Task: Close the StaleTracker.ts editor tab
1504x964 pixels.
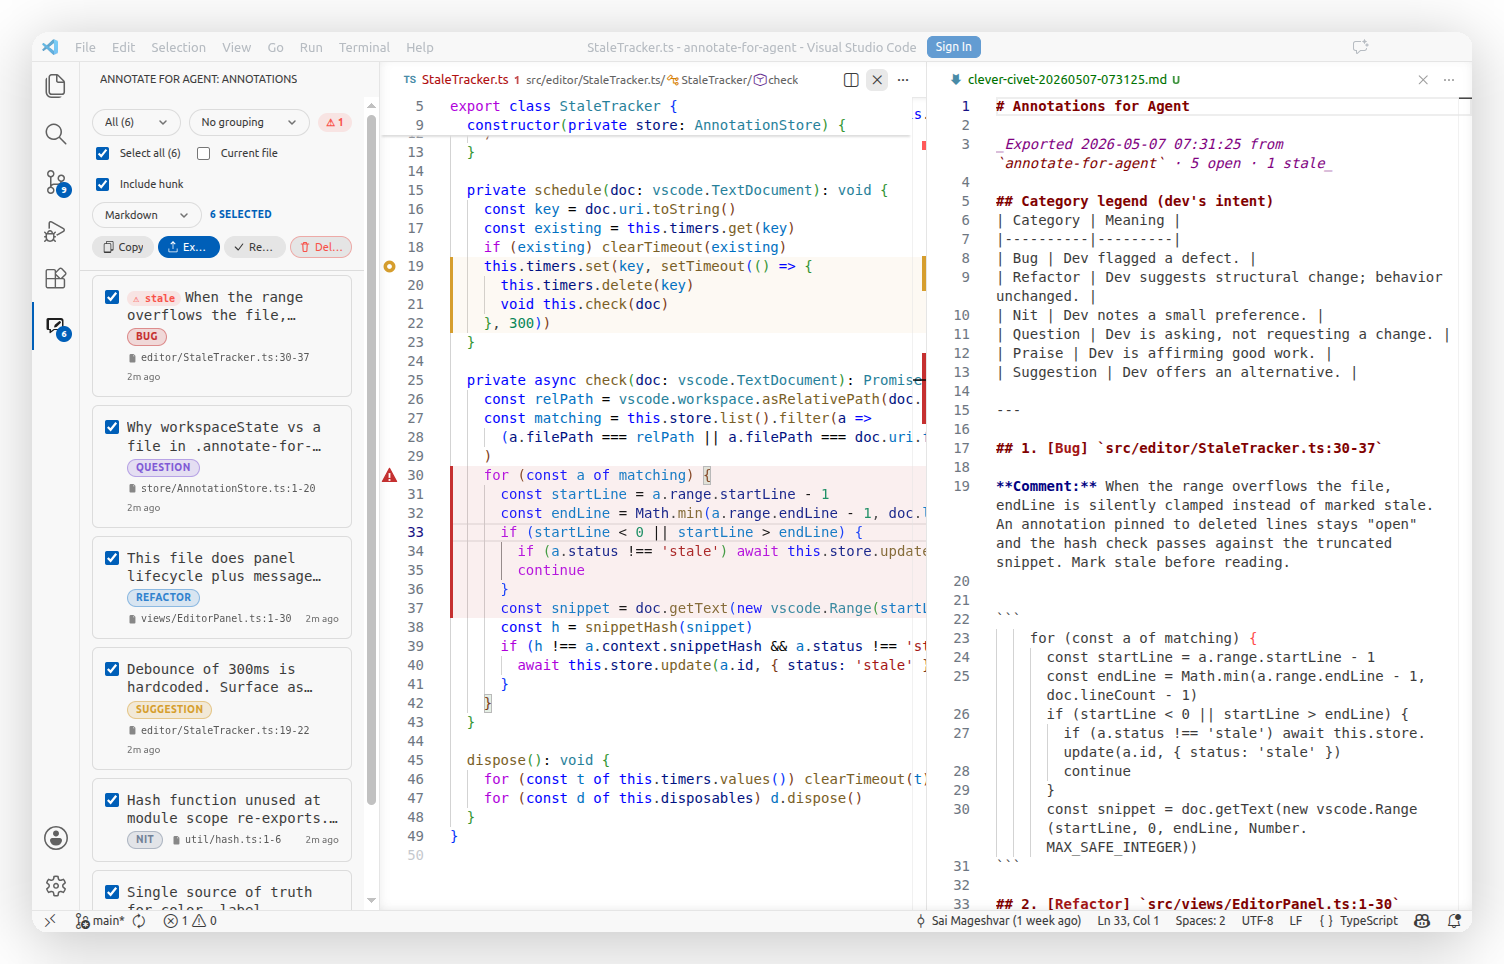Action: click(x=877, y=80)
